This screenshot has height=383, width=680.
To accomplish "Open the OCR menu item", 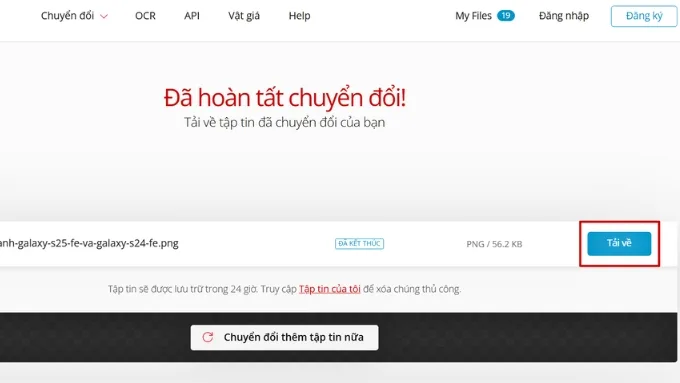I will (x=145, y=16).
